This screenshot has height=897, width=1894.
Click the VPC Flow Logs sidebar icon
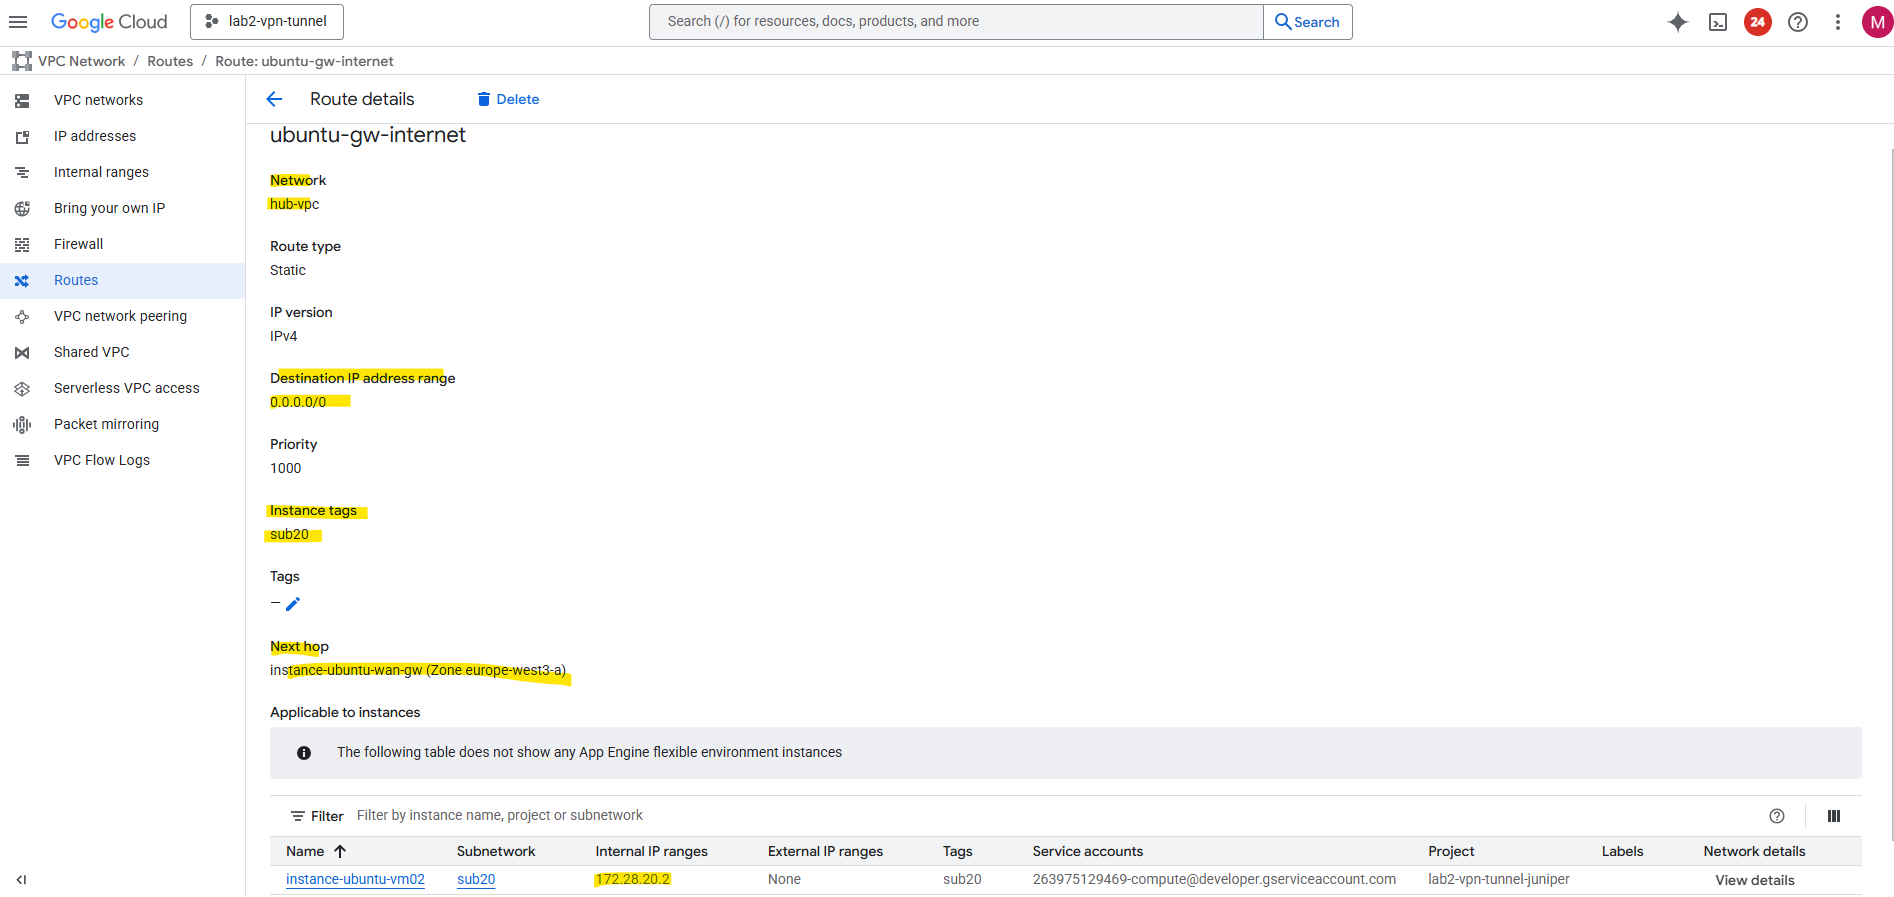pos(22,461)
